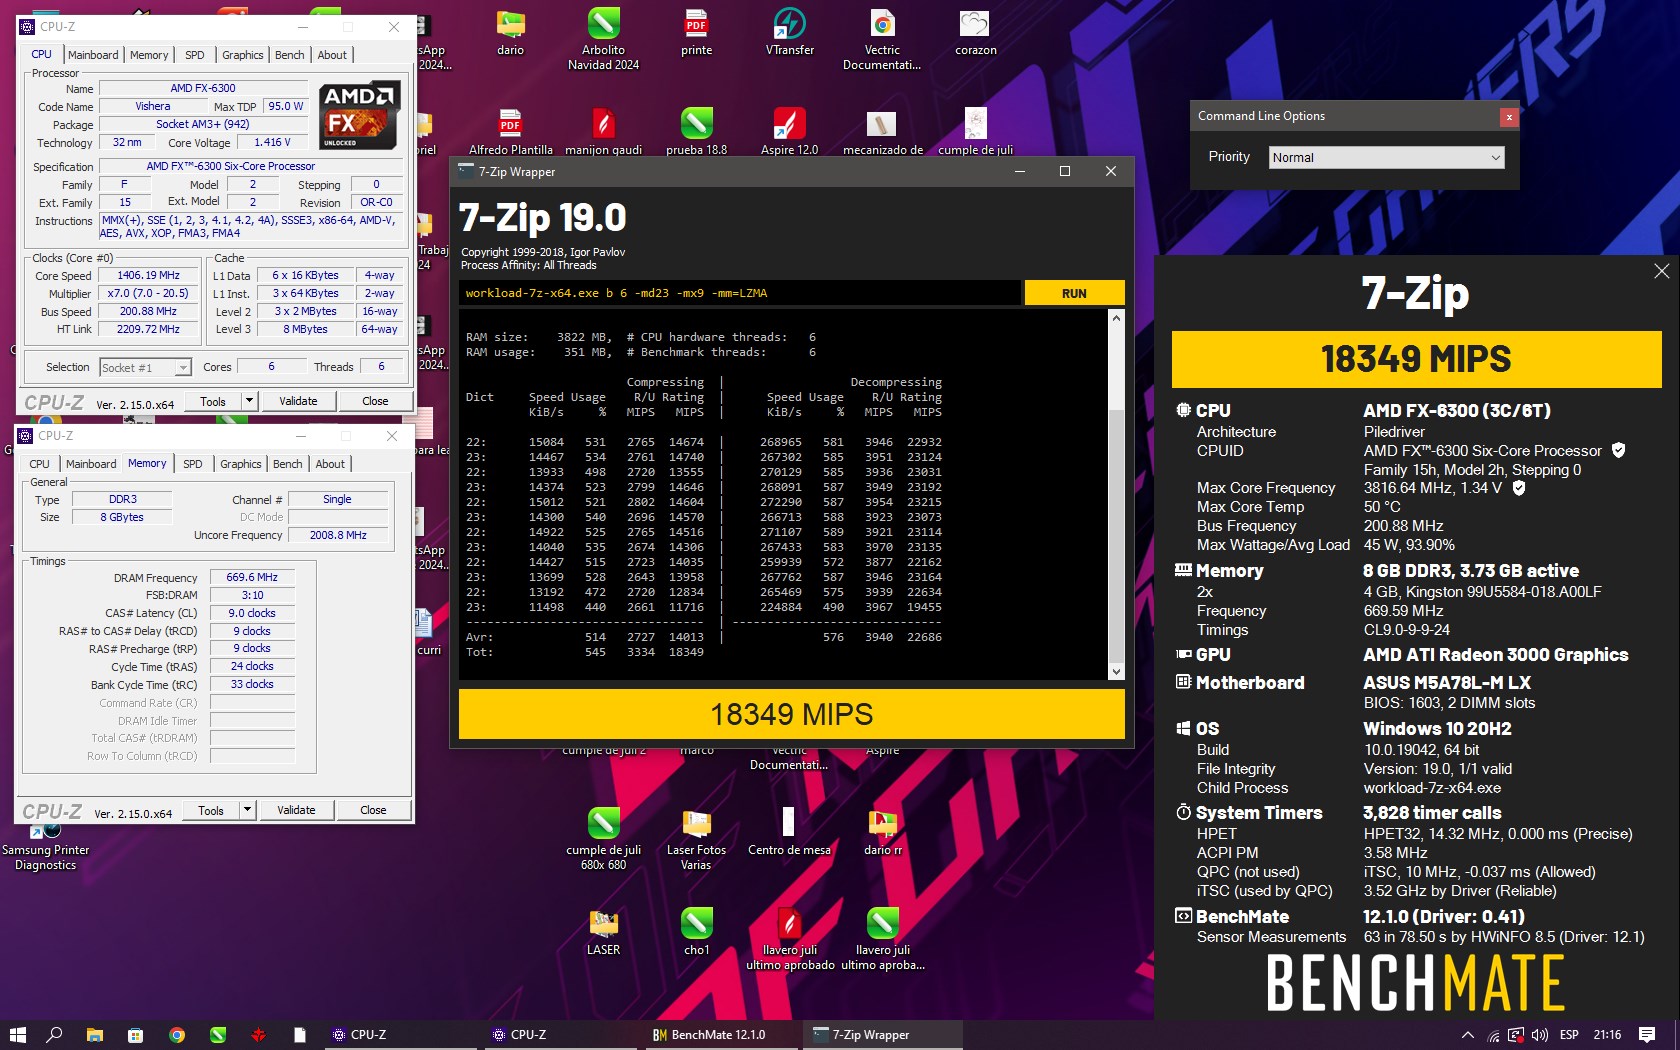
Task: Show hidden system tray icons
Action: (1467, 1035)
